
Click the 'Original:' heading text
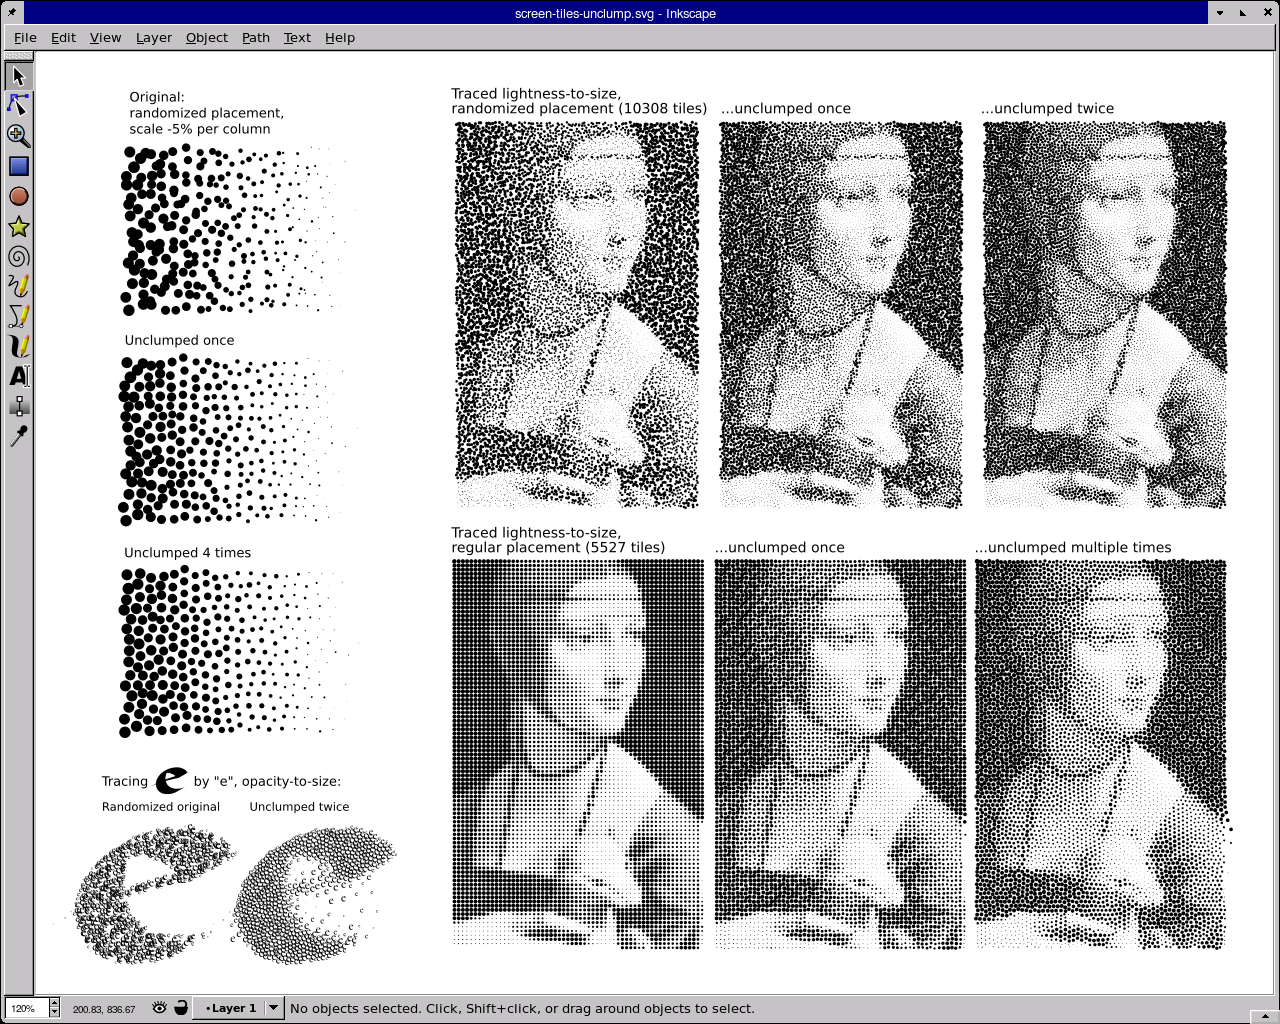tap(157, 97)
